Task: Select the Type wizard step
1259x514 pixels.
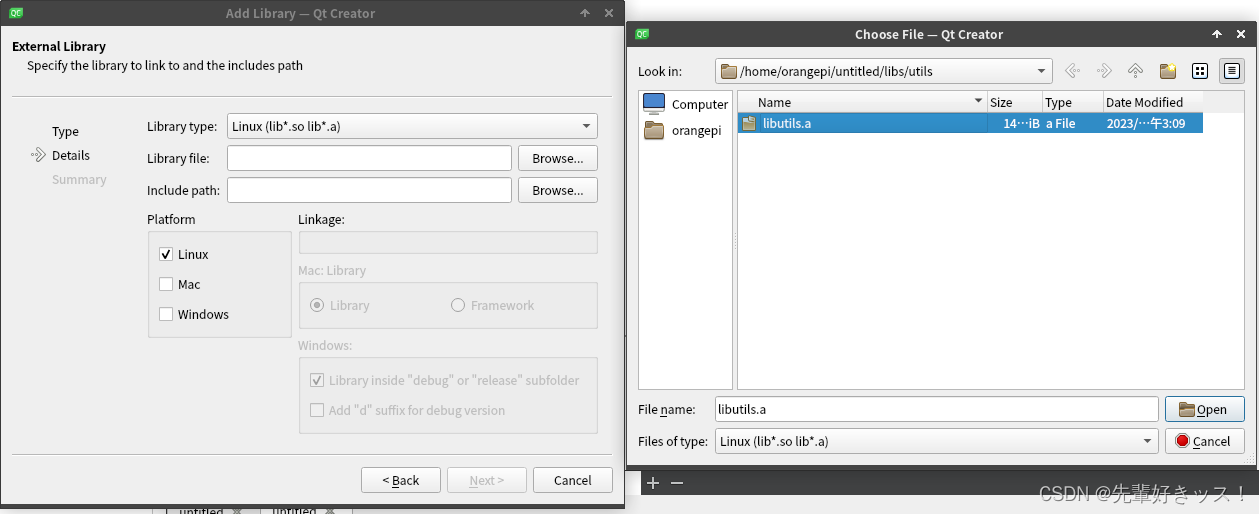Action: click(65, 131)
